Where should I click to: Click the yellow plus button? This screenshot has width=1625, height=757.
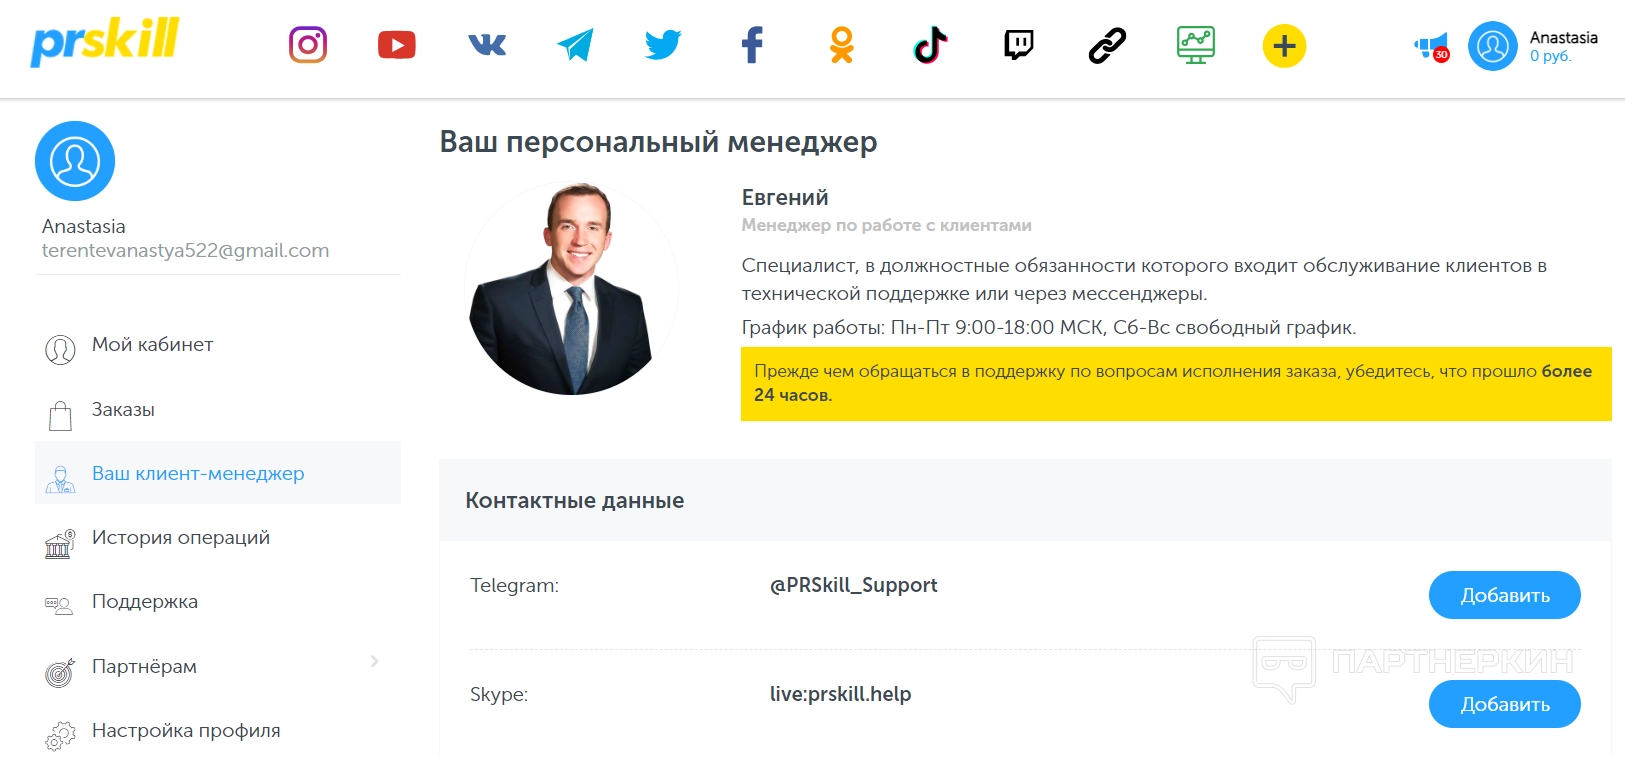[1284, 46]
